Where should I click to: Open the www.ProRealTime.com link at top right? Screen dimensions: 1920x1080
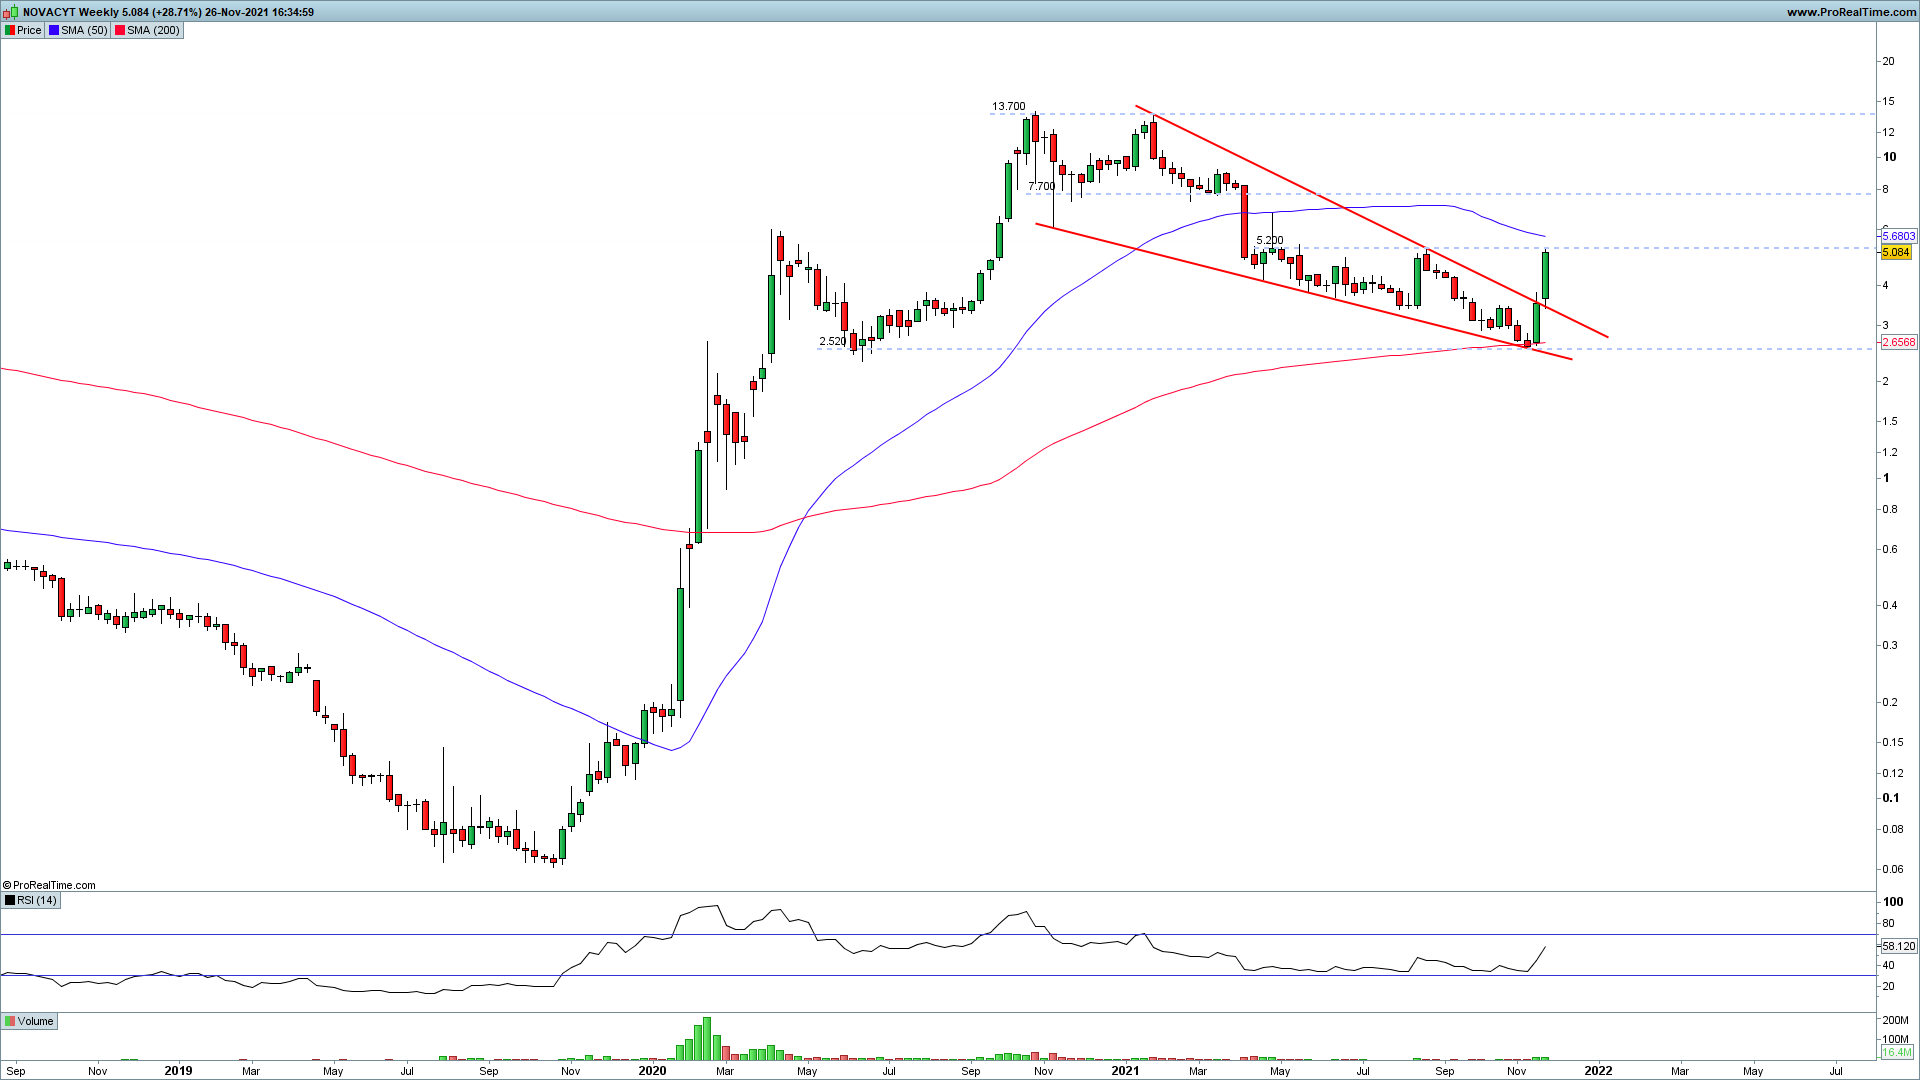tap(1851, 12)
